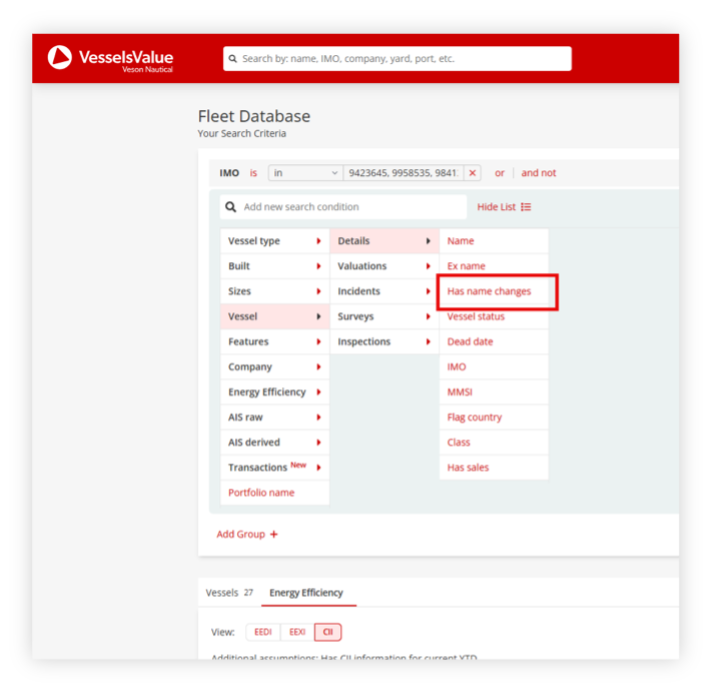This screenshot has width=715, height=693.
Task: Remove IMO filter with red X icon
Action: pos(473,173)
